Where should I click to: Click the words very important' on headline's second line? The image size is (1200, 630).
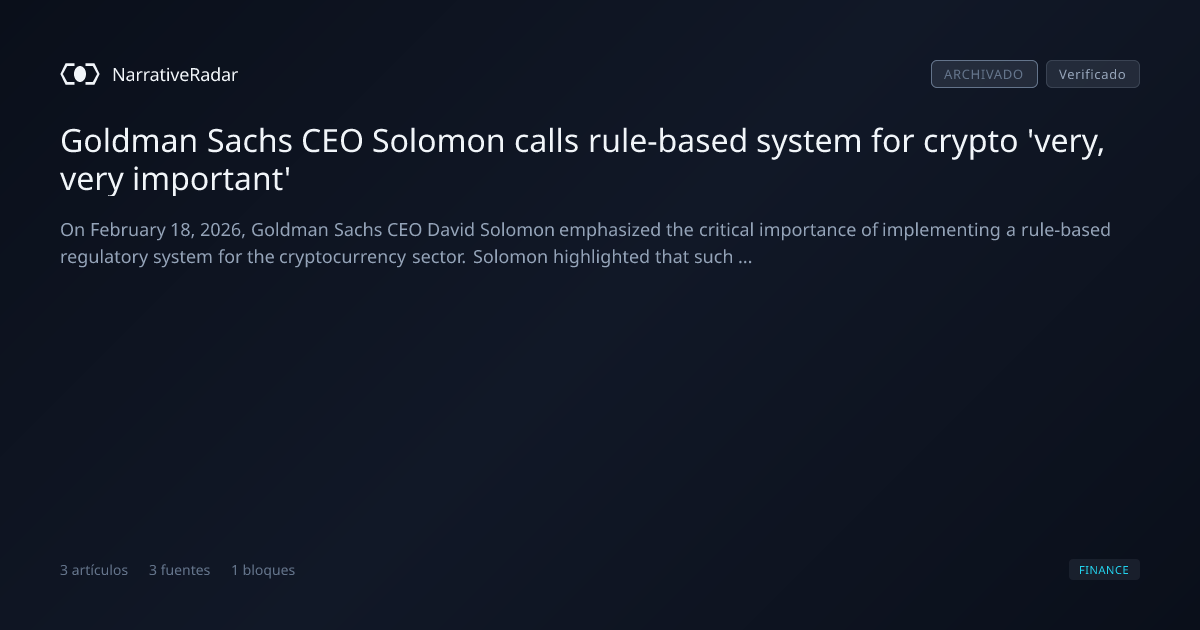pyautogui.click(x=174, y=181)
